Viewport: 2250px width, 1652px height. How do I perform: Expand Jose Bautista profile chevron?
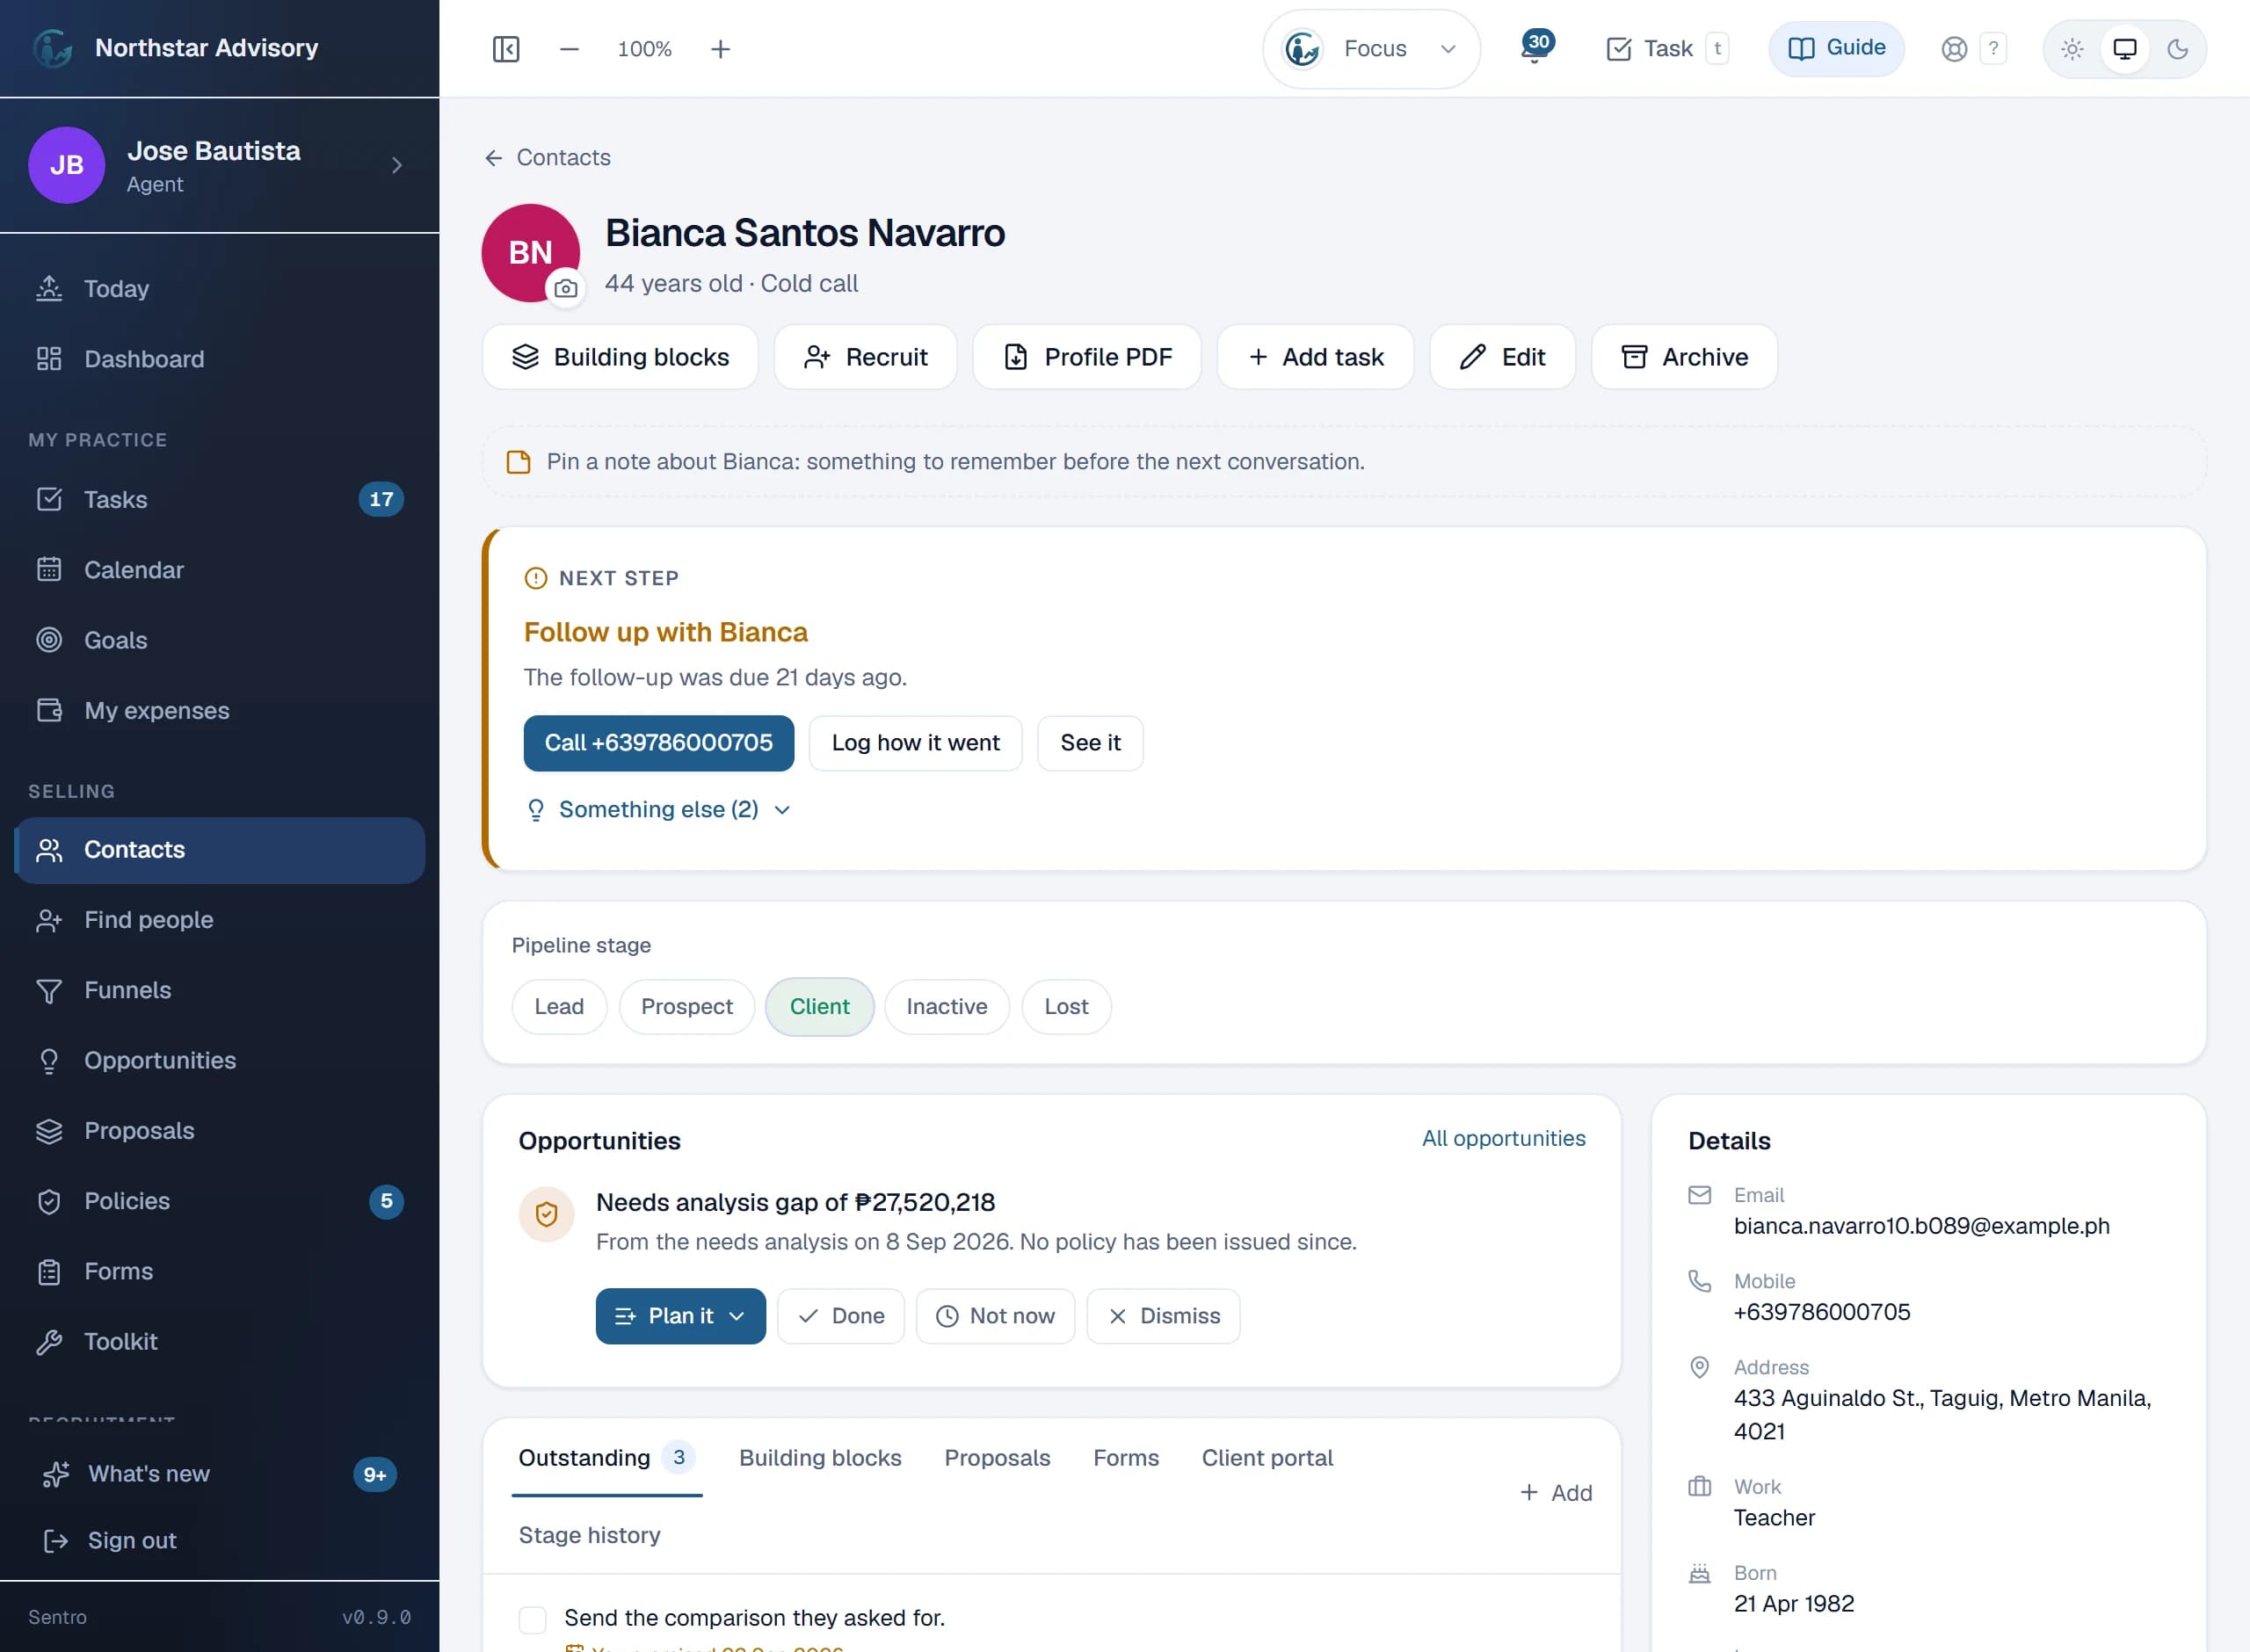point(397,165)
